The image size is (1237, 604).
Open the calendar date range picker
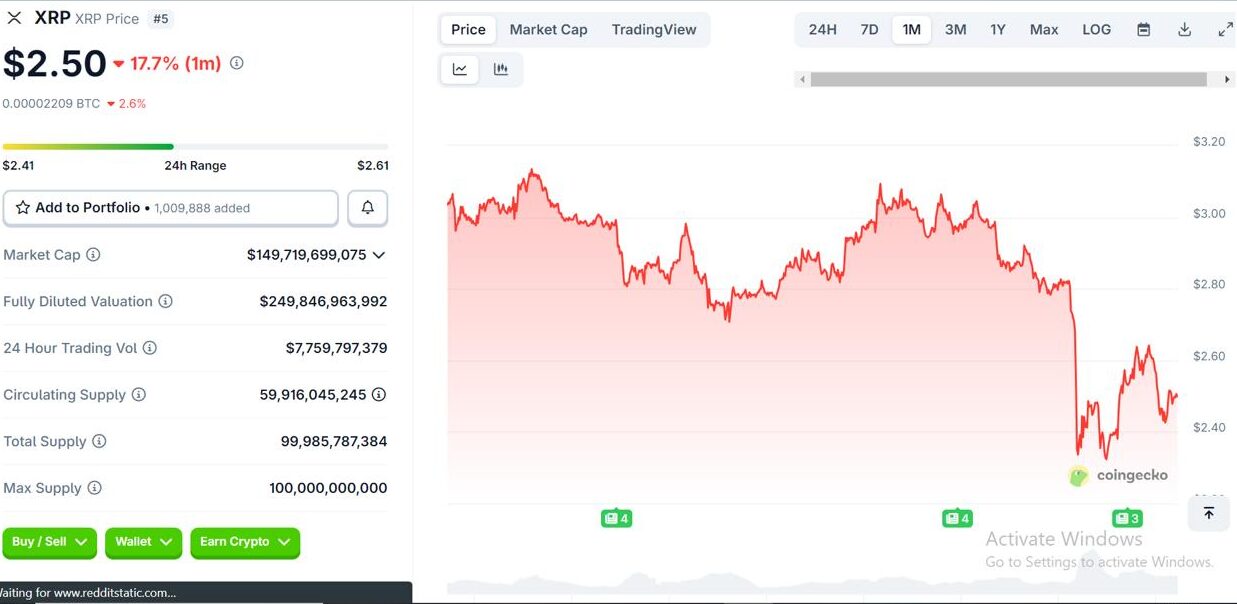click(x=1143, y=30)
